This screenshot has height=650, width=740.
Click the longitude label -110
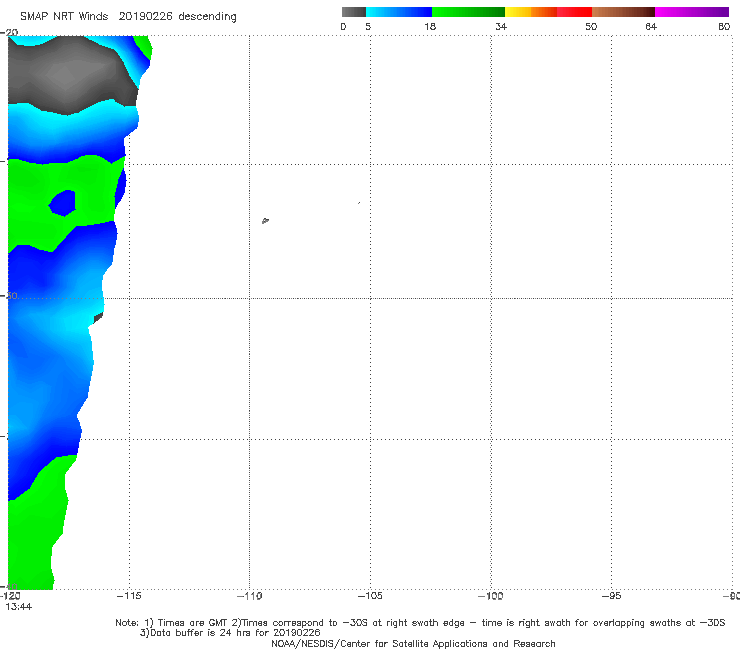click(249, 596)
